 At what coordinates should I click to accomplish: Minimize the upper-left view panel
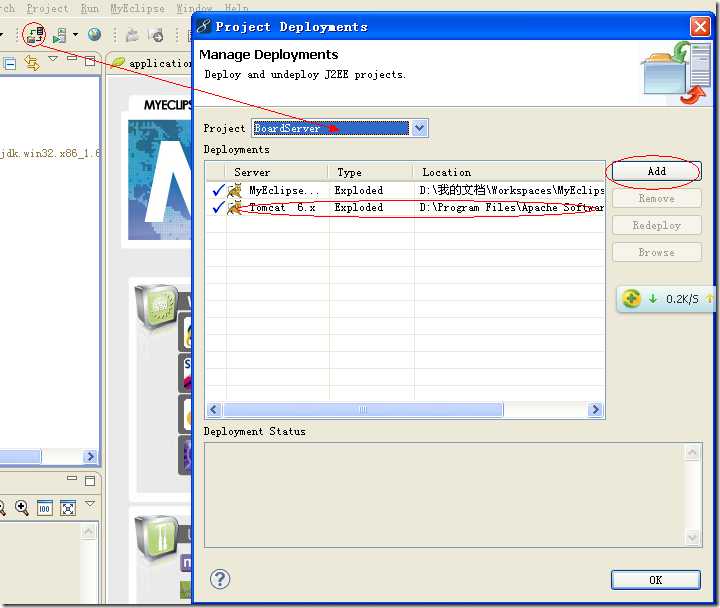tap(72, 59)
